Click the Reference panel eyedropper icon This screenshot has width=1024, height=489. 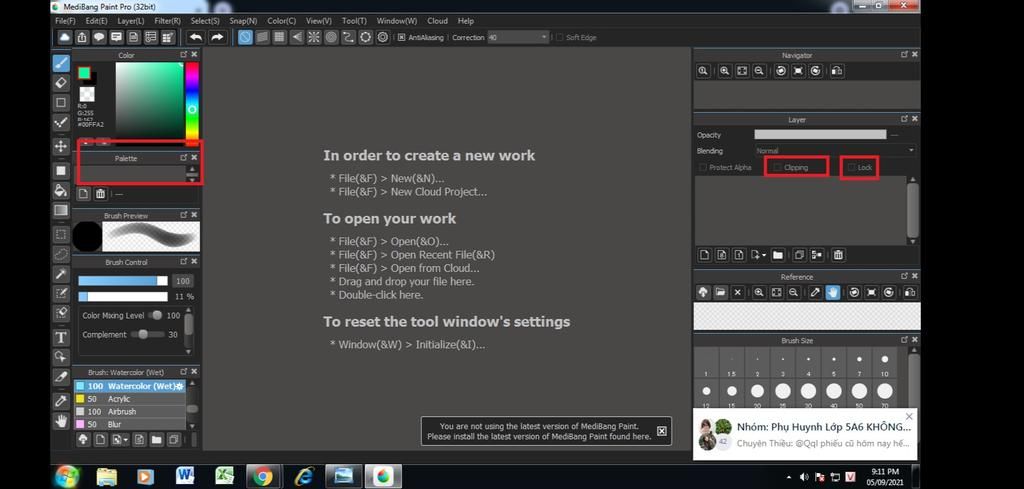815,292
